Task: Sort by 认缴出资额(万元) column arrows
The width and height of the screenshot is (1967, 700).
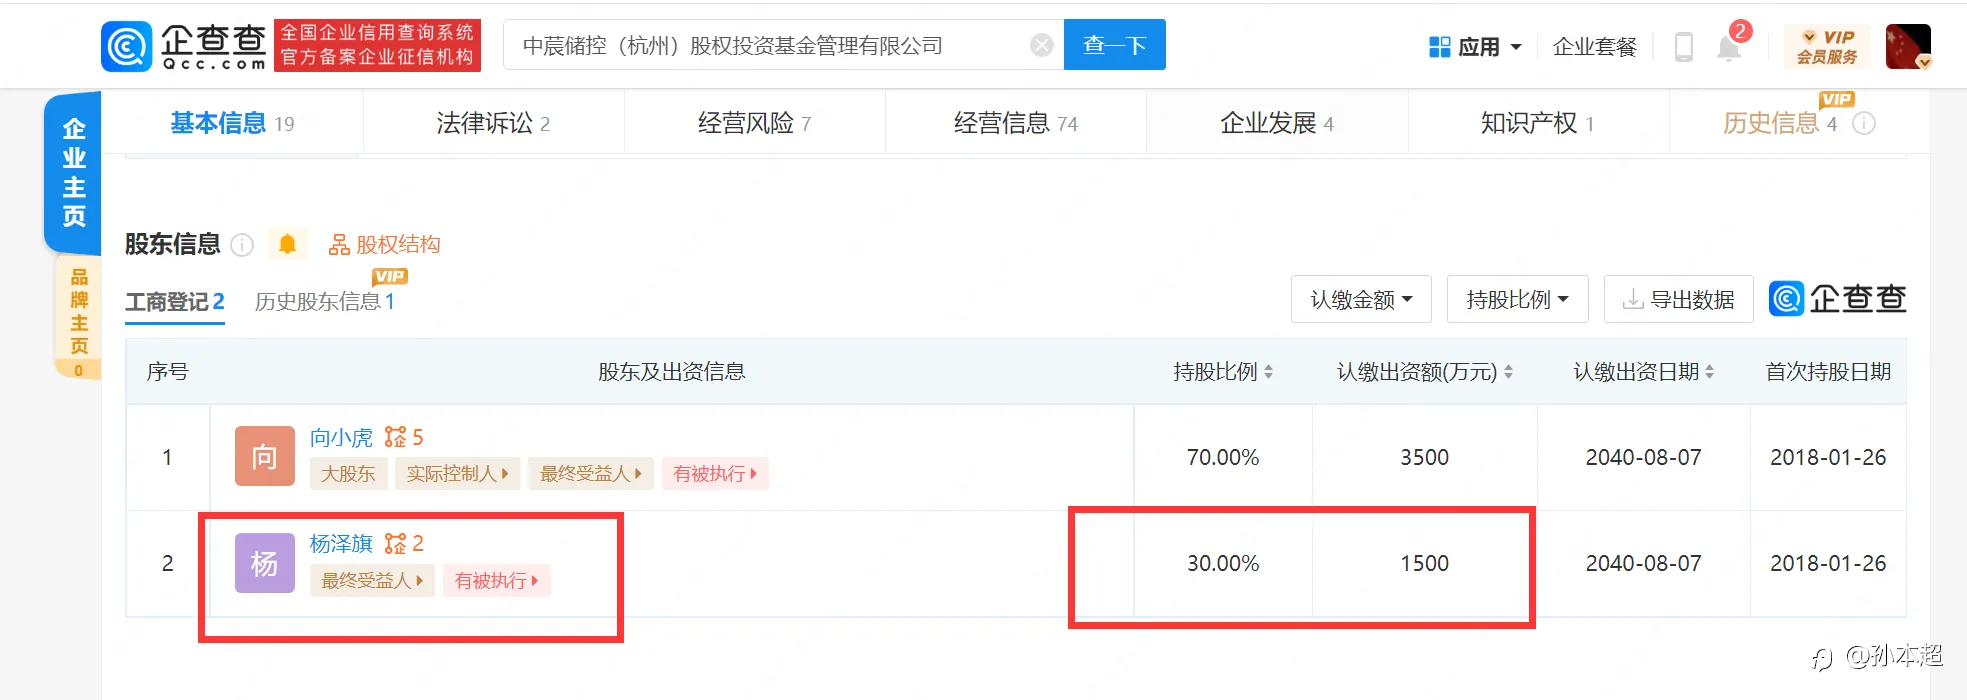Action: 1508,372
